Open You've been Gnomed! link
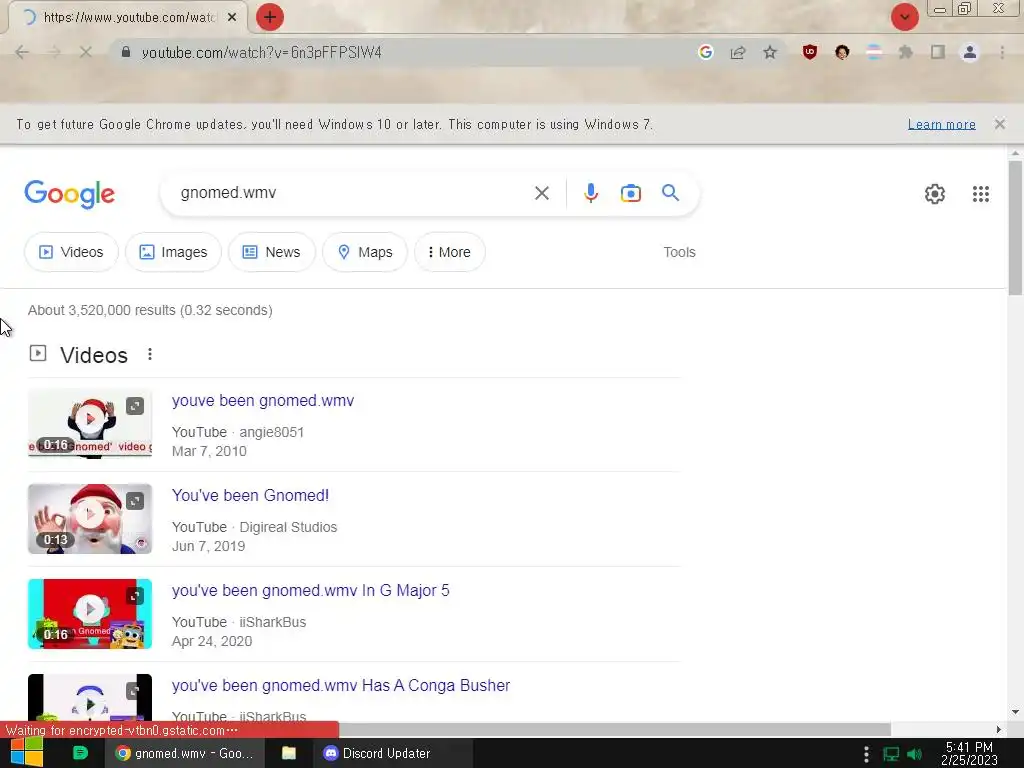This screenshot has height=768, width=1024. click(250, 495)
